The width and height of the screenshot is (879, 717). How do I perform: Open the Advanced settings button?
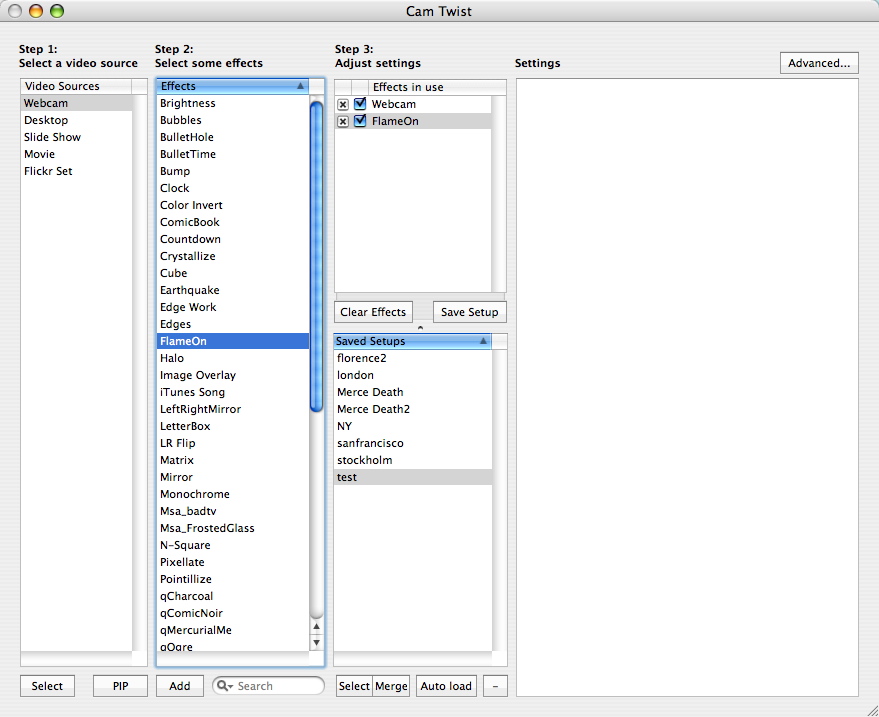818,63
